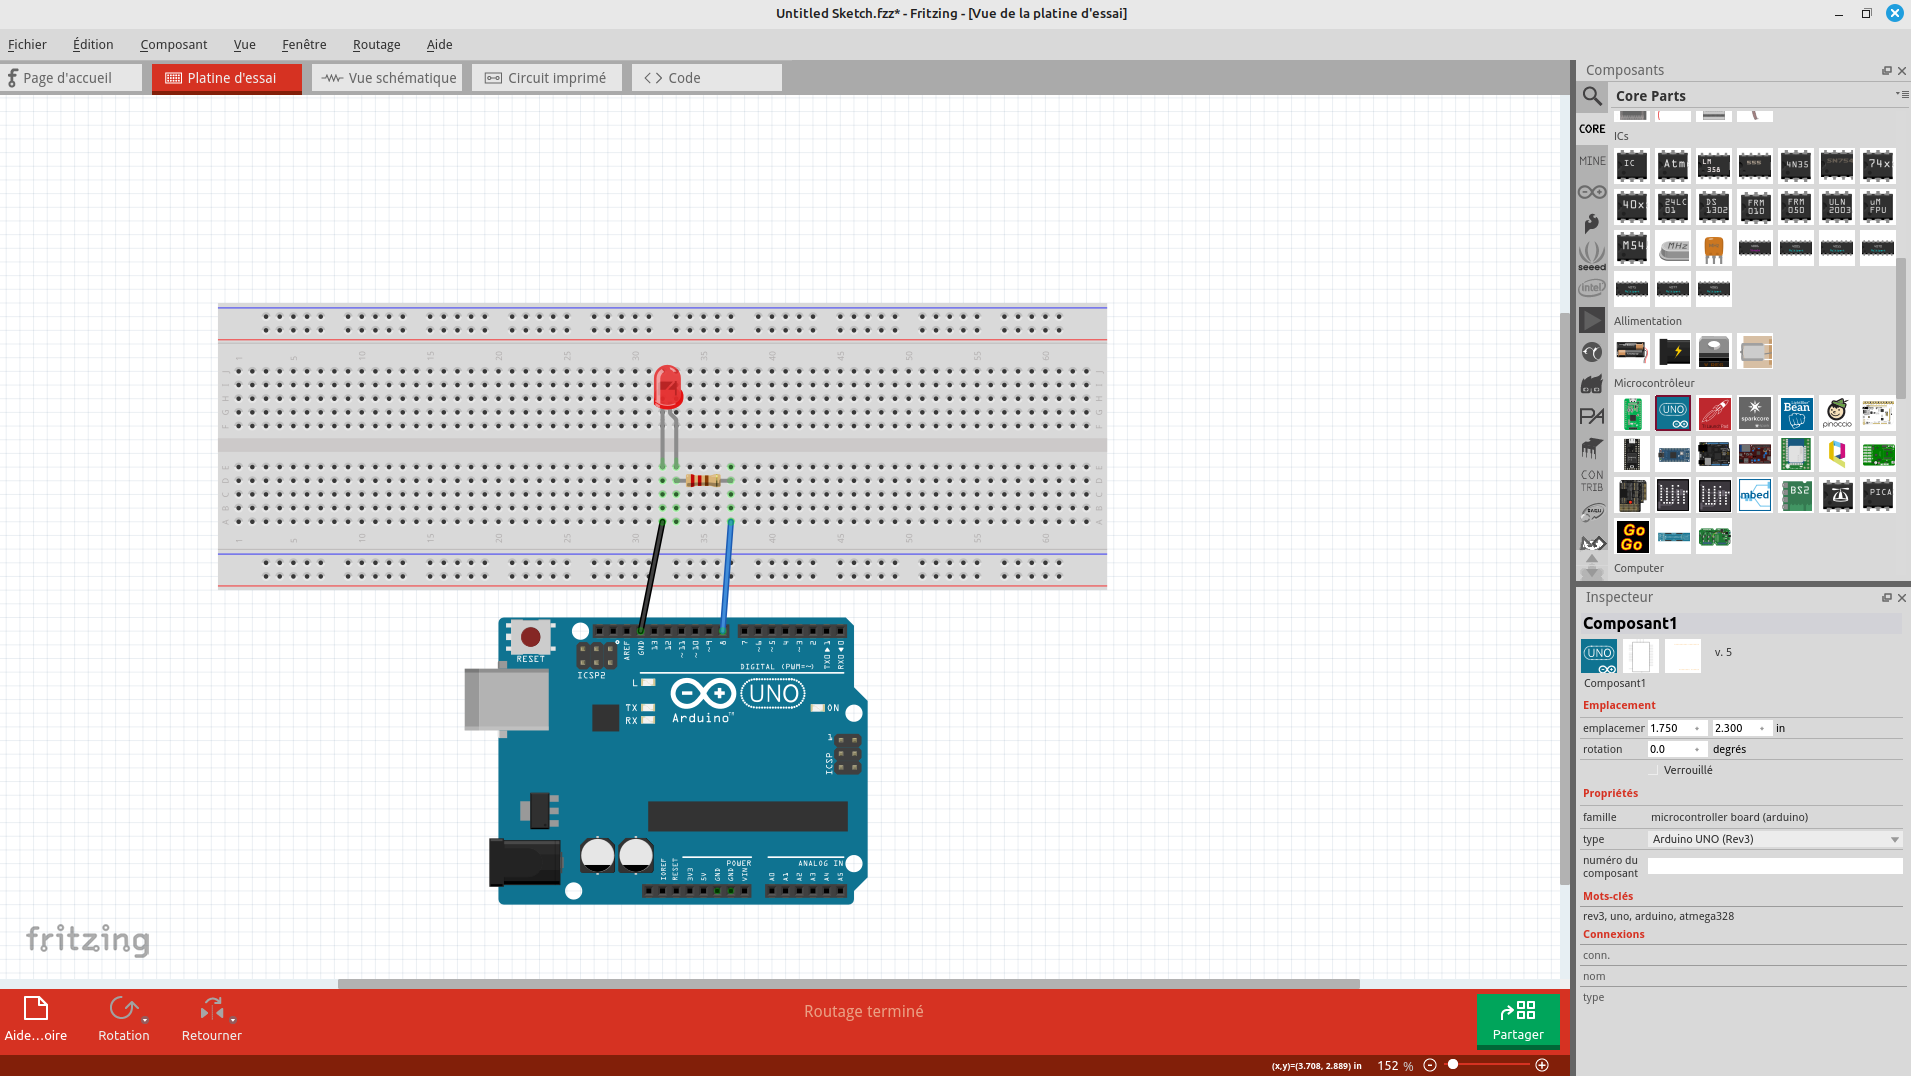Pick the Arduino UNO part in Microcontrôleur
Screen dimensions: 1911x1076
pos(1673,413)
